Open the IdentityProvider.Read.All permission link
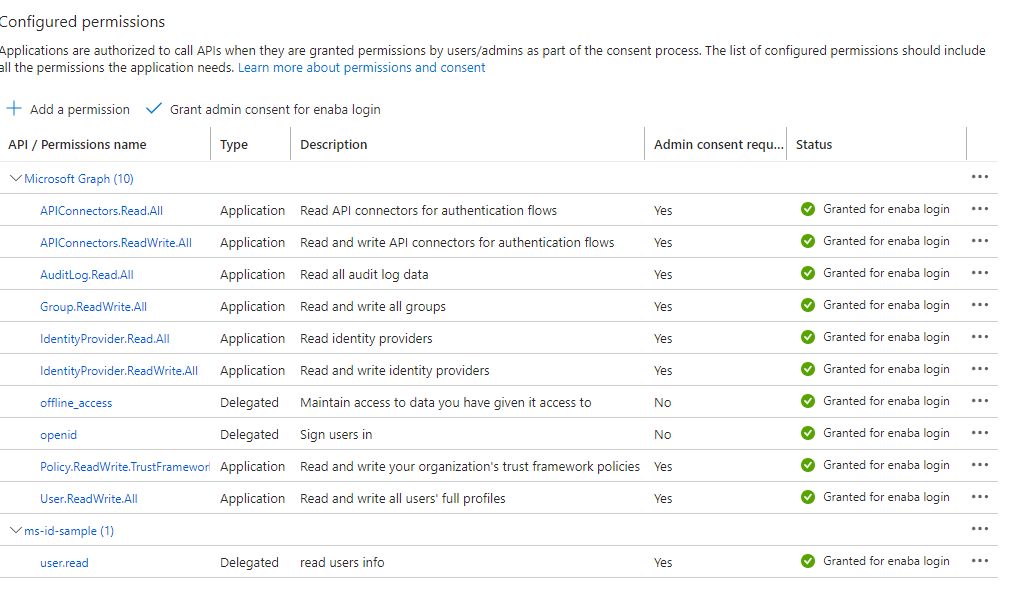 tap(105, 339)
